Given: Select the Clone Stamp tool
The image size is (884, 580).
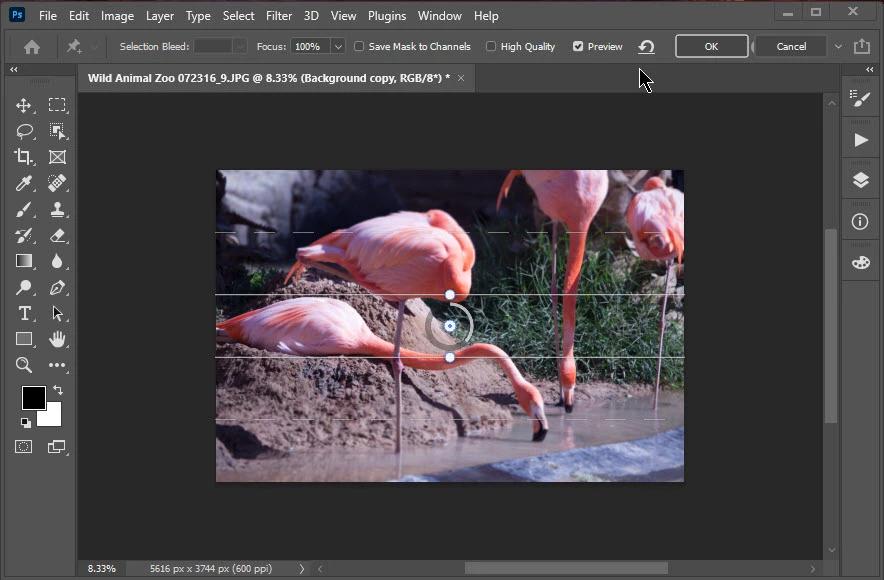Looking at the screenshot, I should (57, 209).
